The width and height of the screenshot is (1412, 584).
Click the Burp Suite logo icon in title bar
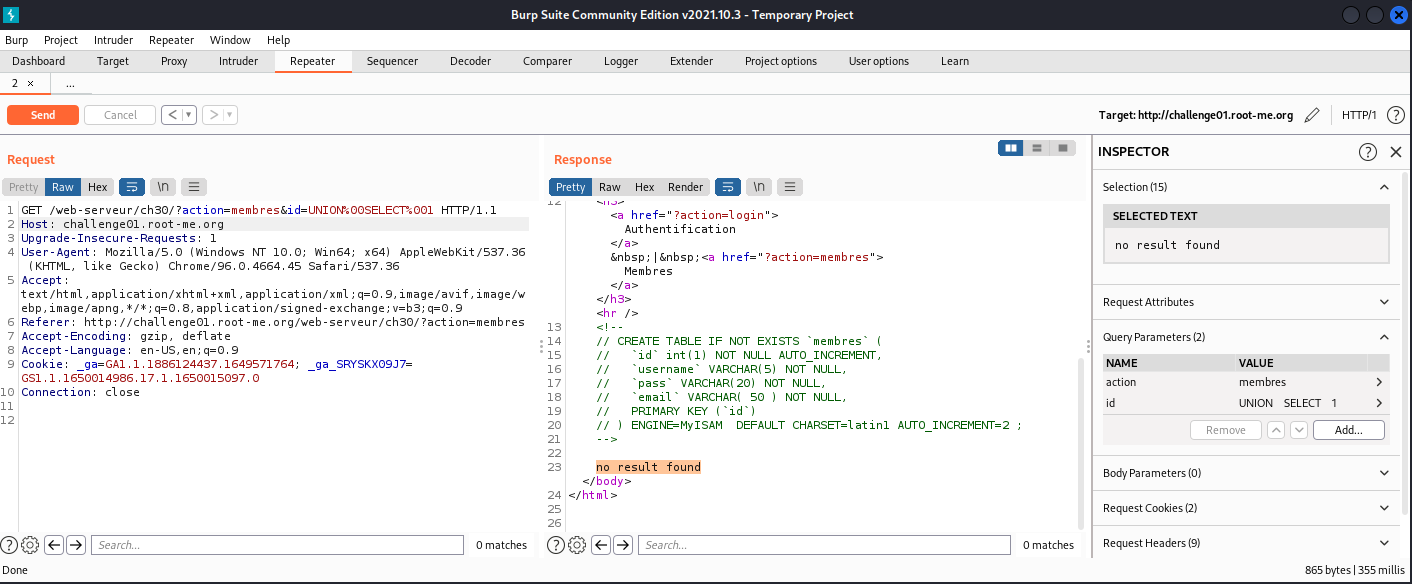coord(13,14)
